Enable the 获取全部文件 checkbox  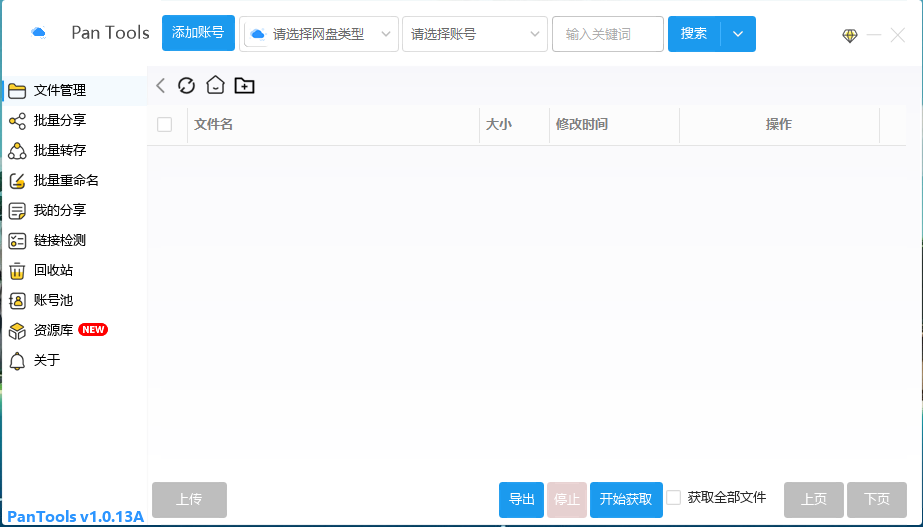tap(673, 498)
